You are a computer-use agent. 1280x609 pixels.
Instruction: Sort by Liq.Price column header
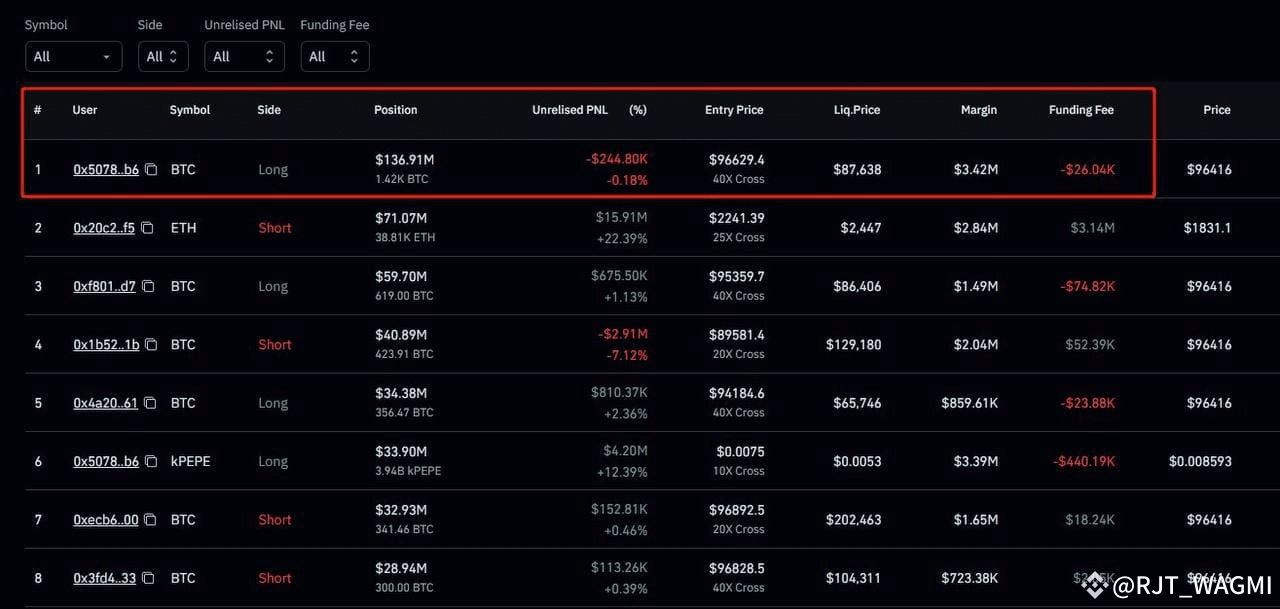[857, 110]
